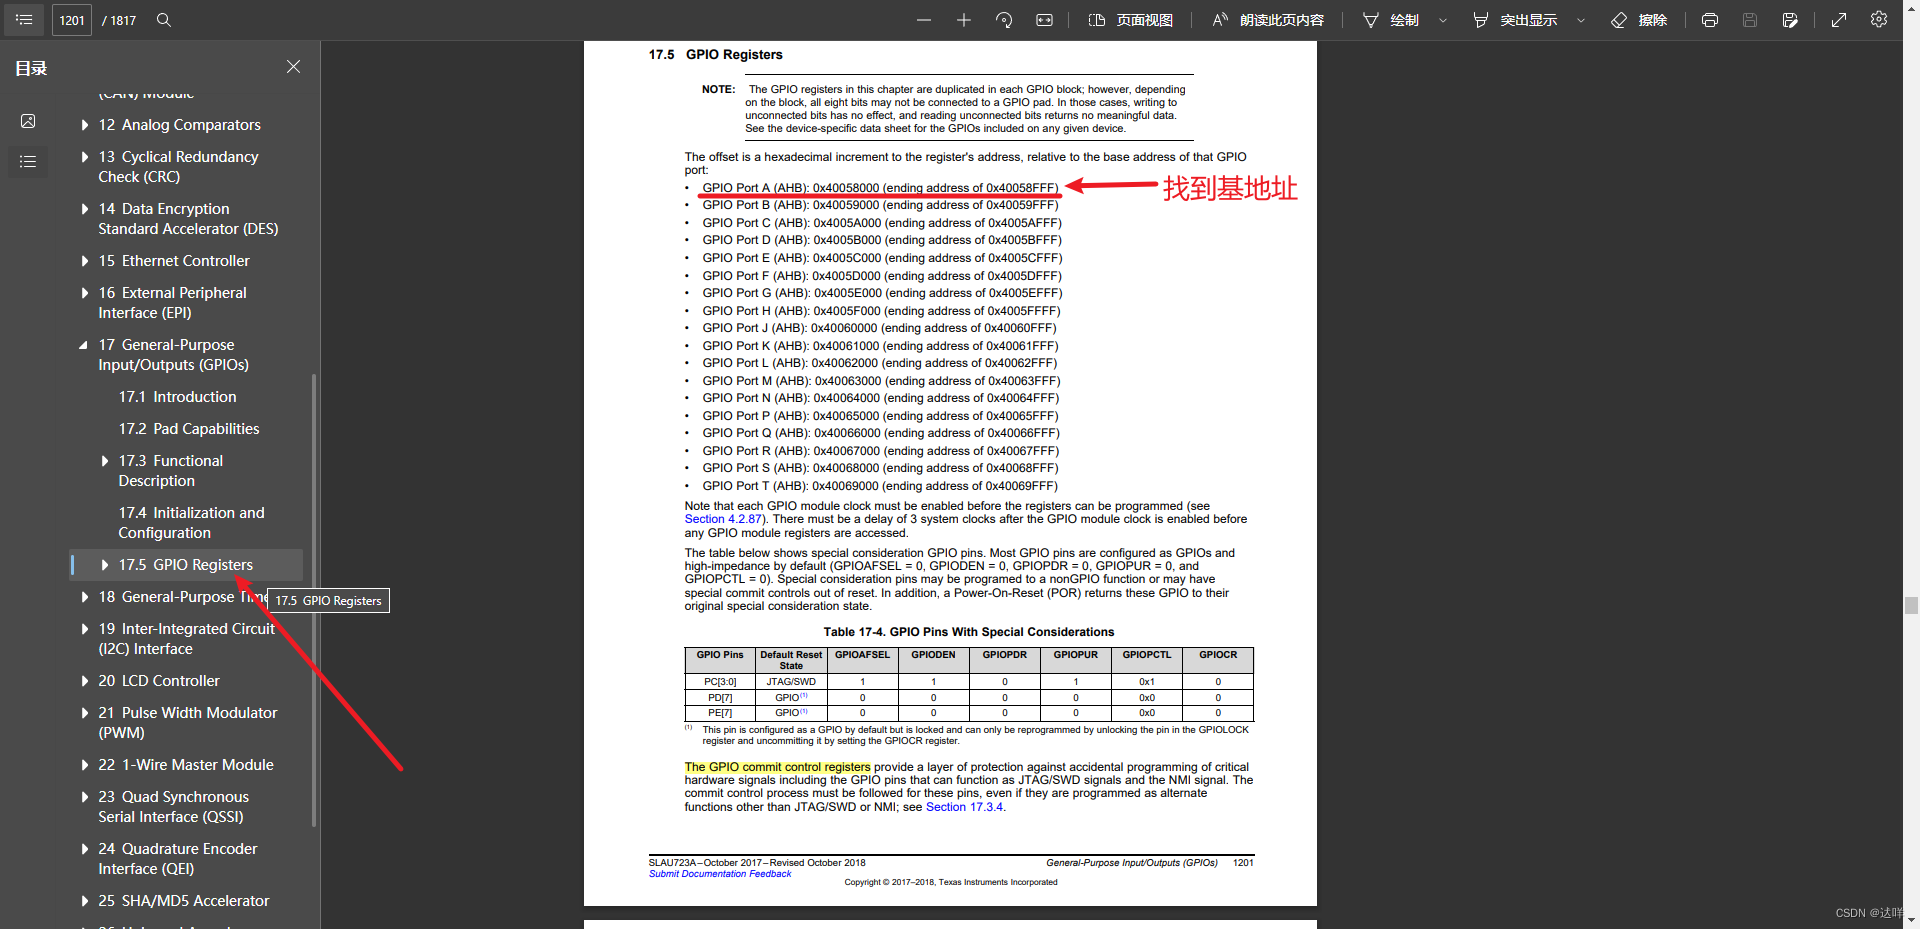Viewport: 1920px width, 929px height.
Task: Expand chapter 16 External Peripheral Interface
Action: [85, 293]
